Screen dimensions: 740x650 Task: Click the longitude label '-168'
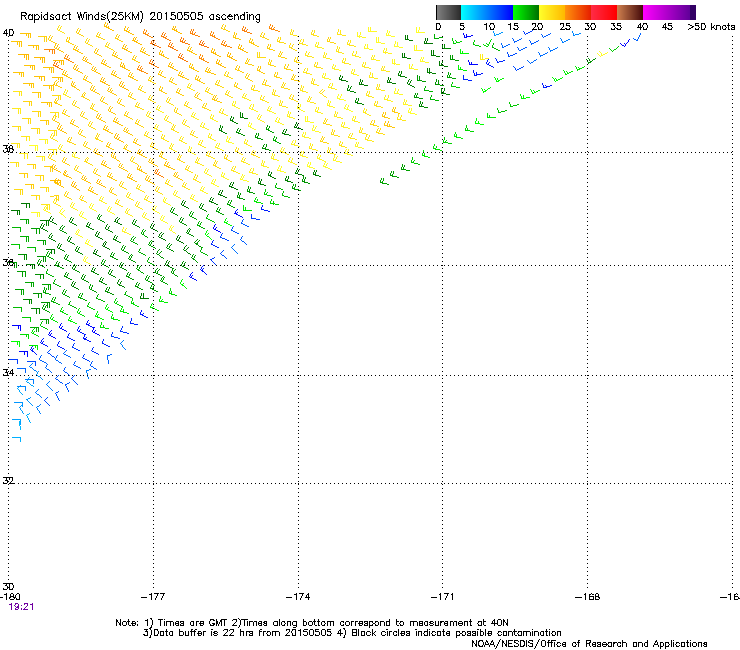click(587, 597)
